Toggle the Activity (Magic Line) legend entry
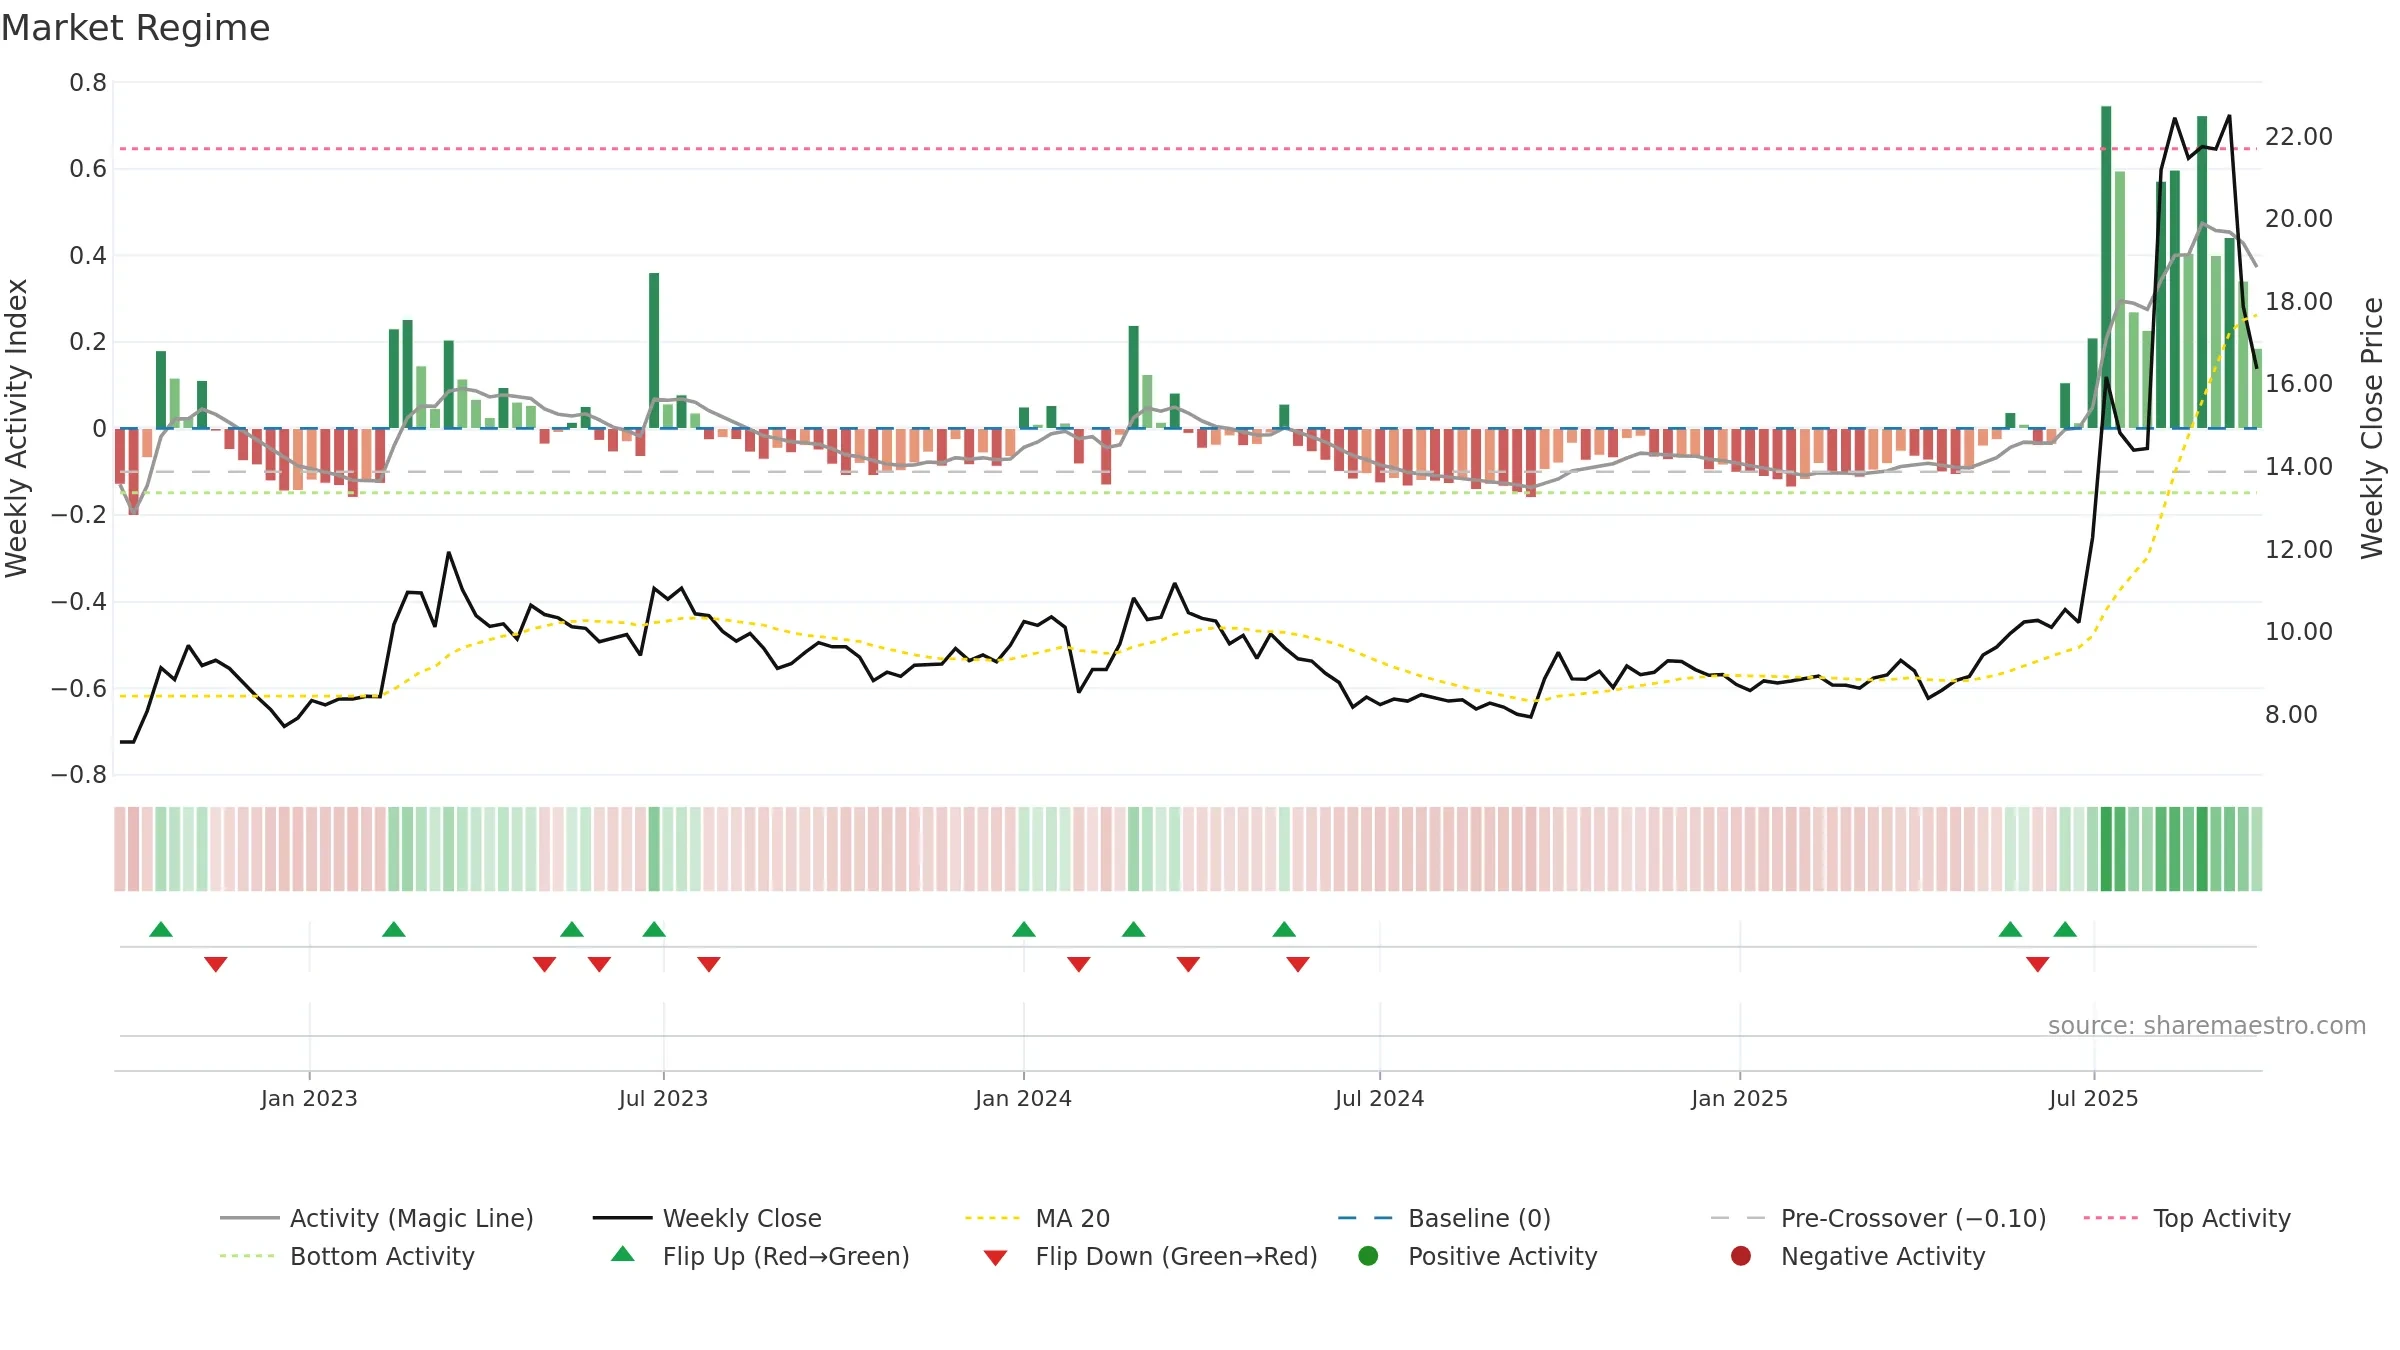The image size is (2400, 1350). [377, 1218]
